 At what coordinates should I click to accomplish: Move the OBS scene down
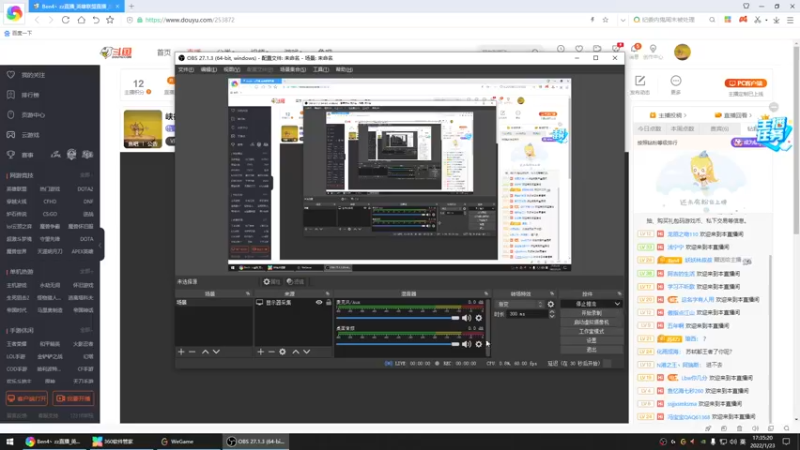click(216, 352)
